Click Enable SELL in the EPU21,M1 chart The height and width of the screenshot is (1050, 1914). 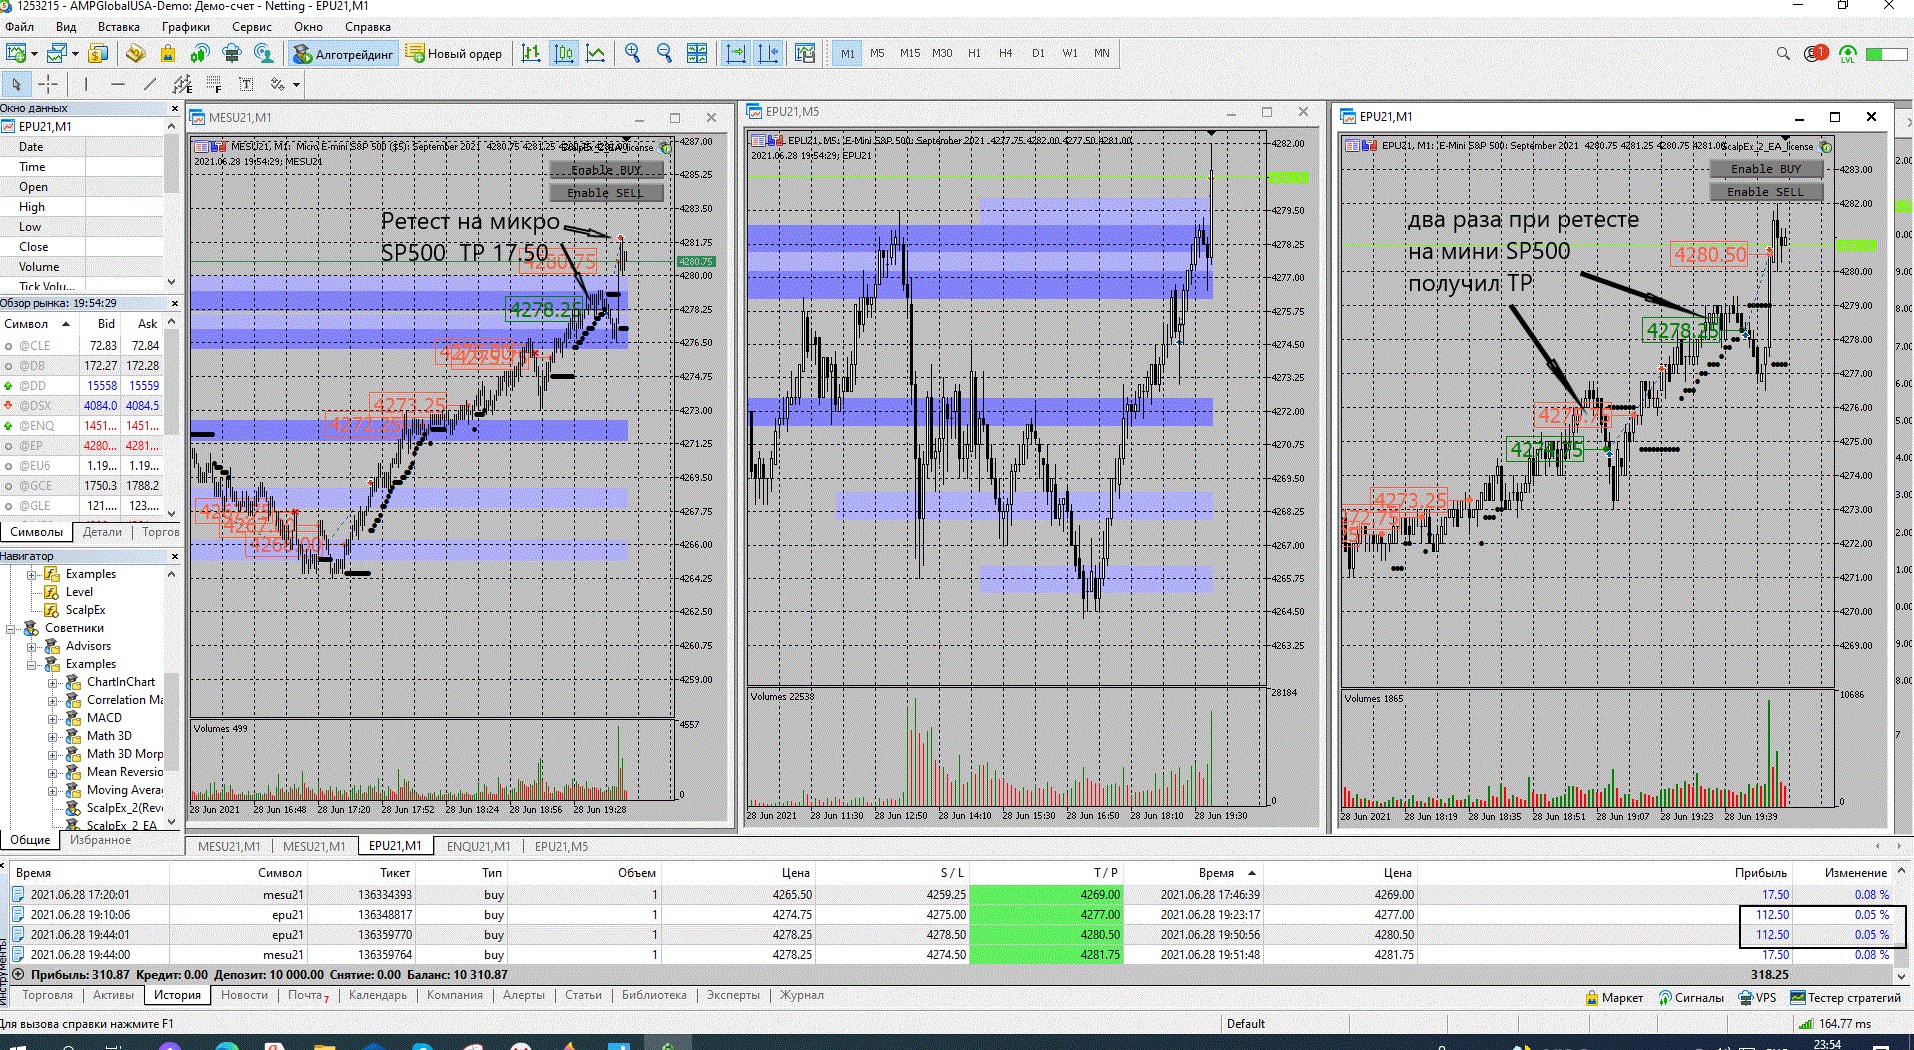tap(1766, 192)
